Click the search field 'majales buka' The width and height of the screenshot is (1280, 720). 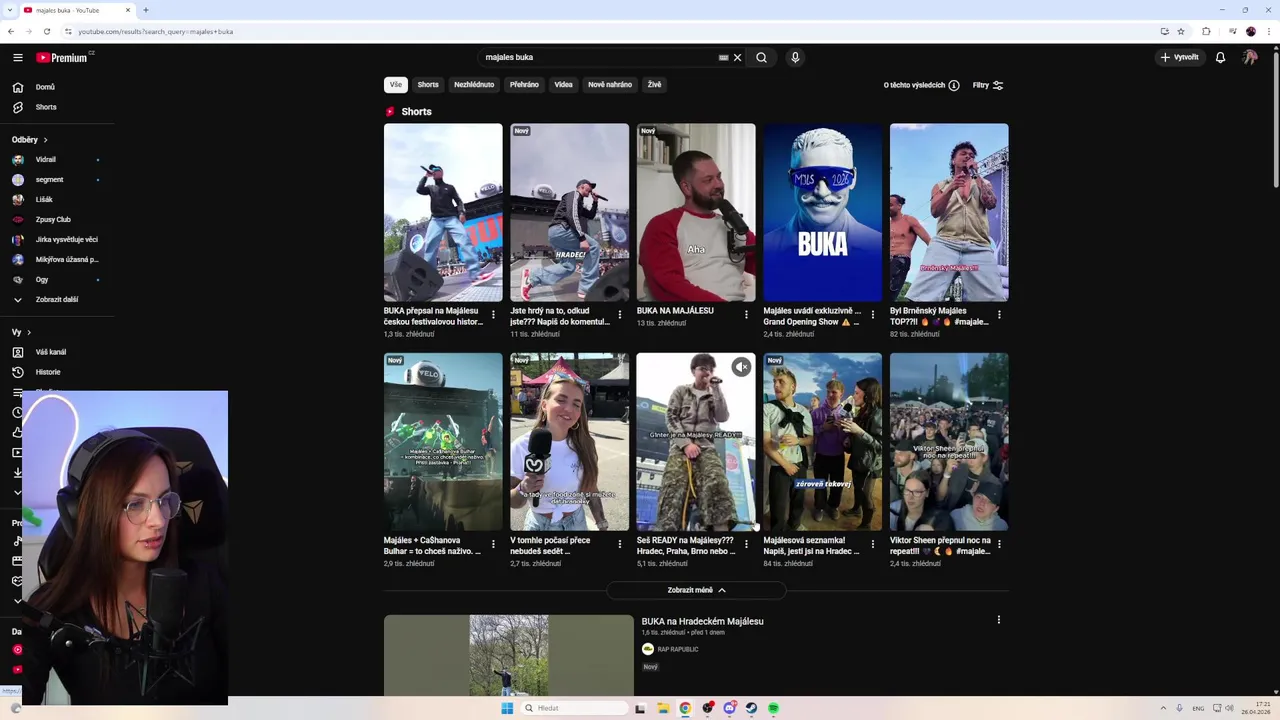597,57
